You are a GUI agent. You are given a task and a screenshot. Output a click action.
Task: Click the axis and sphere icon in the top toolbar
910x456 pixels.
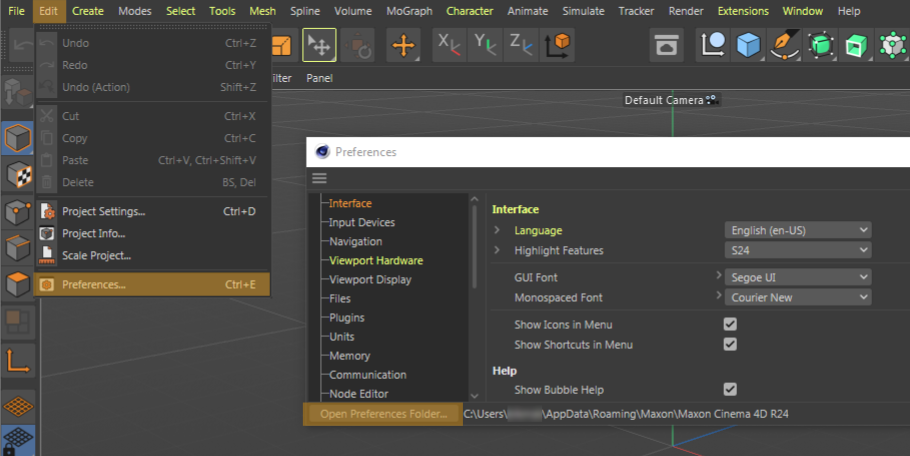[713, 45]
